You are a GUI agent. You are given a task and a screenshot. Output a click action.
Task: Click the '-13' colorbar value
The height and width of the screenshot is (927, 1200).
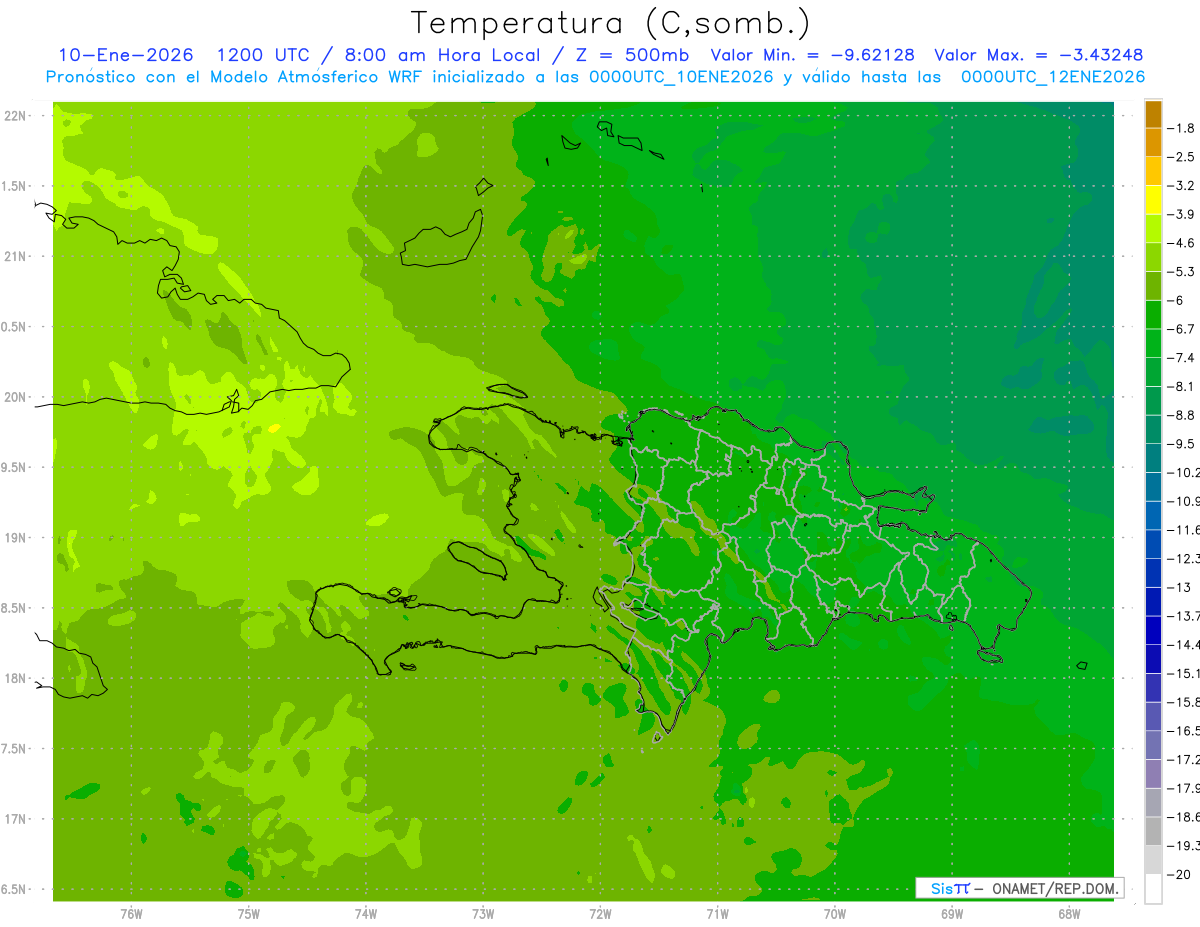pyautogui.click(x=1181, y=587)
